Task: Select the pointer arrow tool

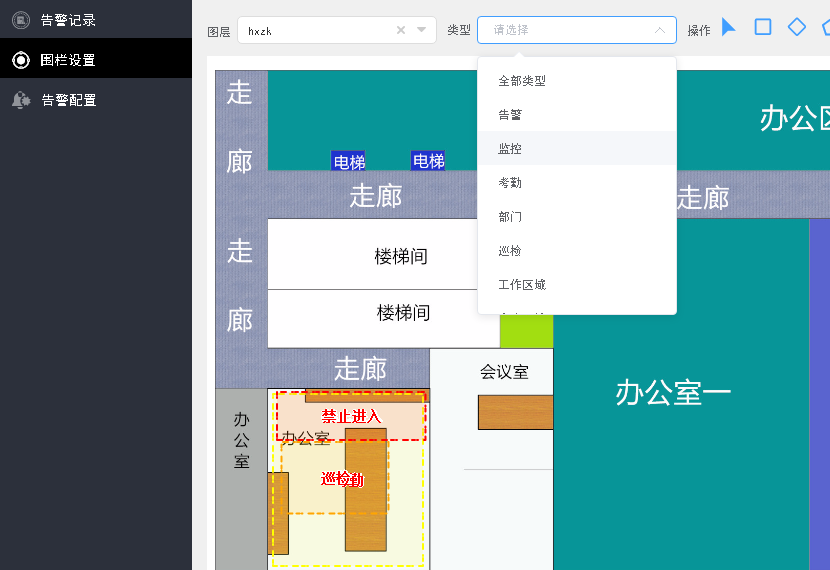Action: 728,28
